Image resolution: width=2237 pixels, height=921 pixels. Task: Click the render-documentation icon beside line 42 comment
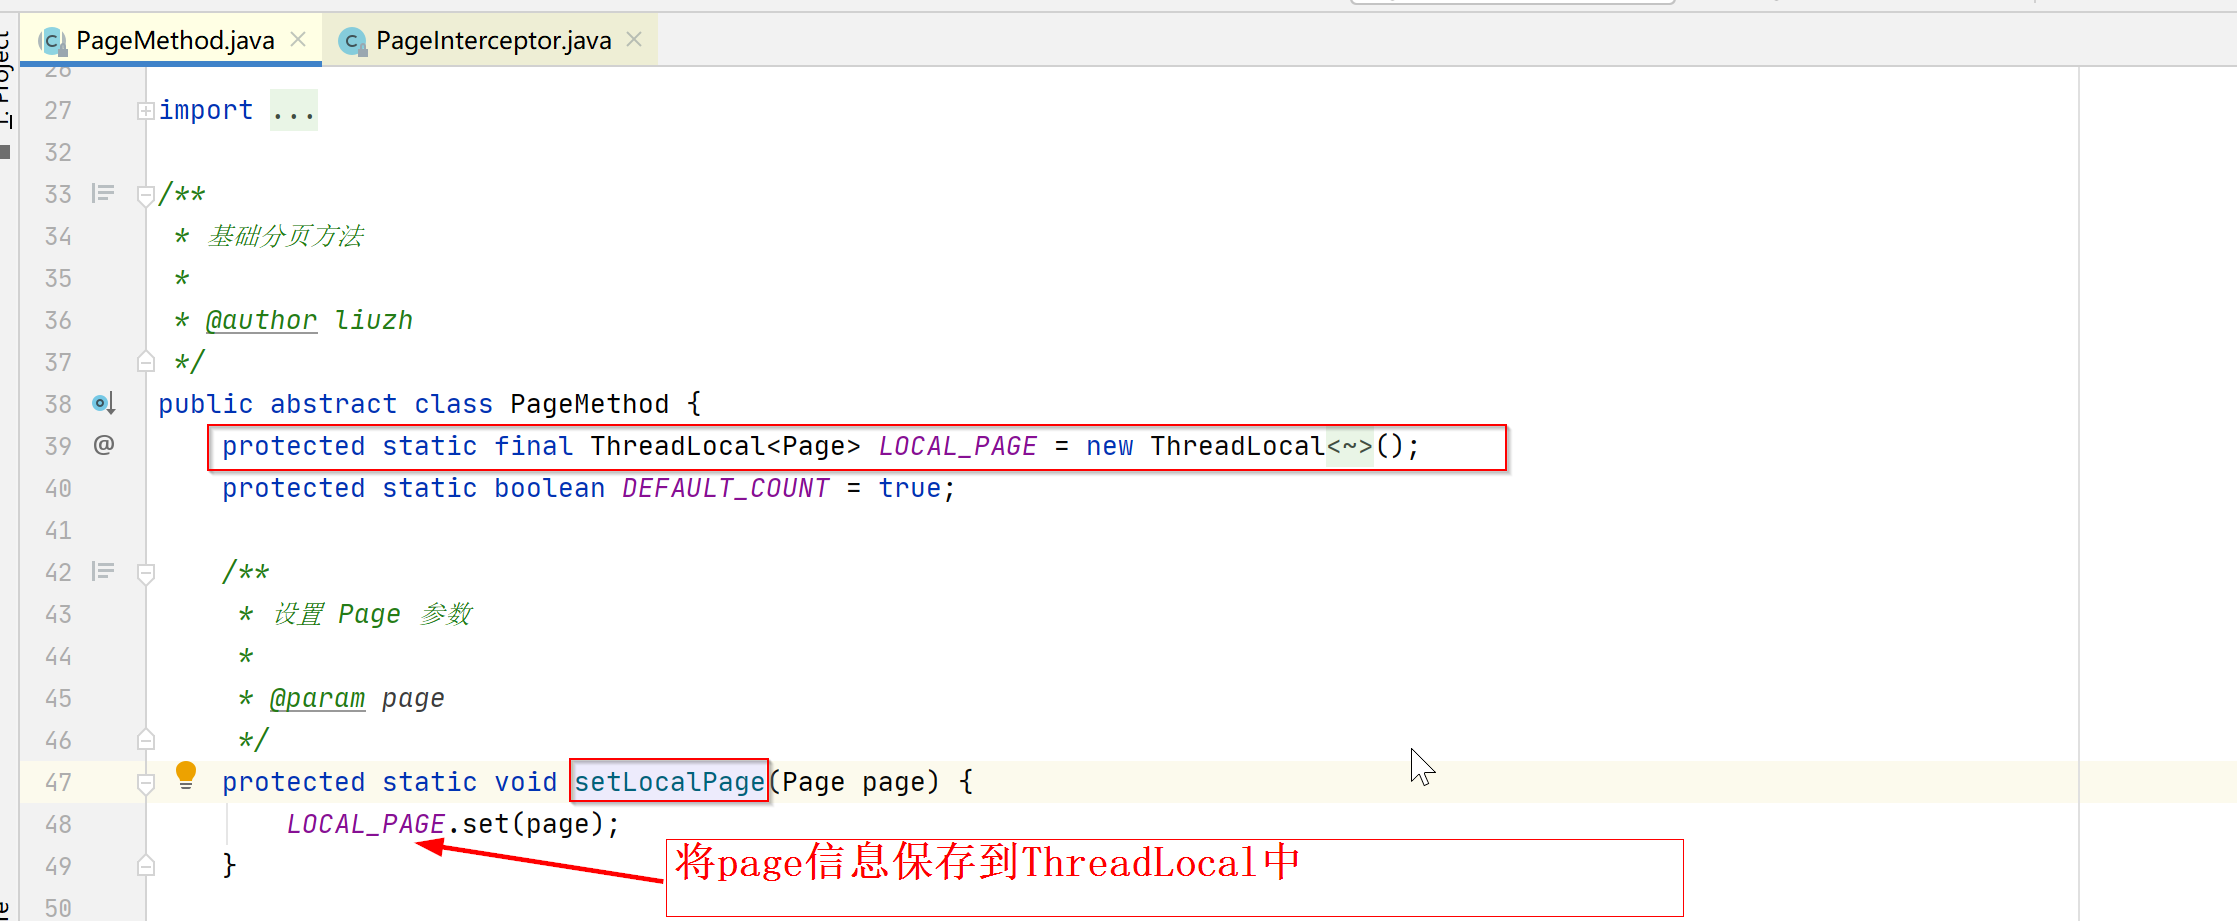[103, 571]
